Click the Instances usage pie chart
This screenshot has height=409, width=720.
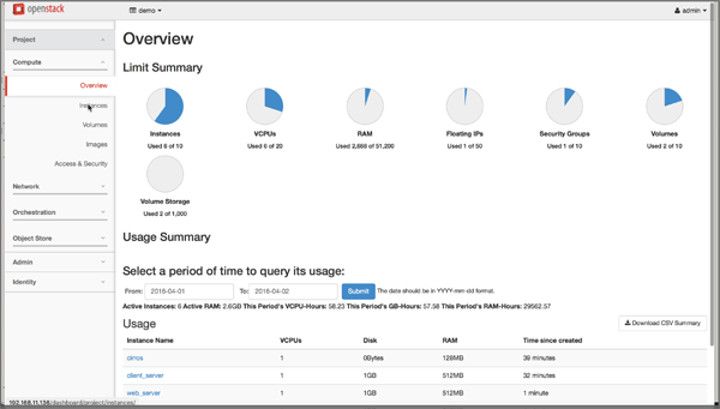tap(165, 106)
